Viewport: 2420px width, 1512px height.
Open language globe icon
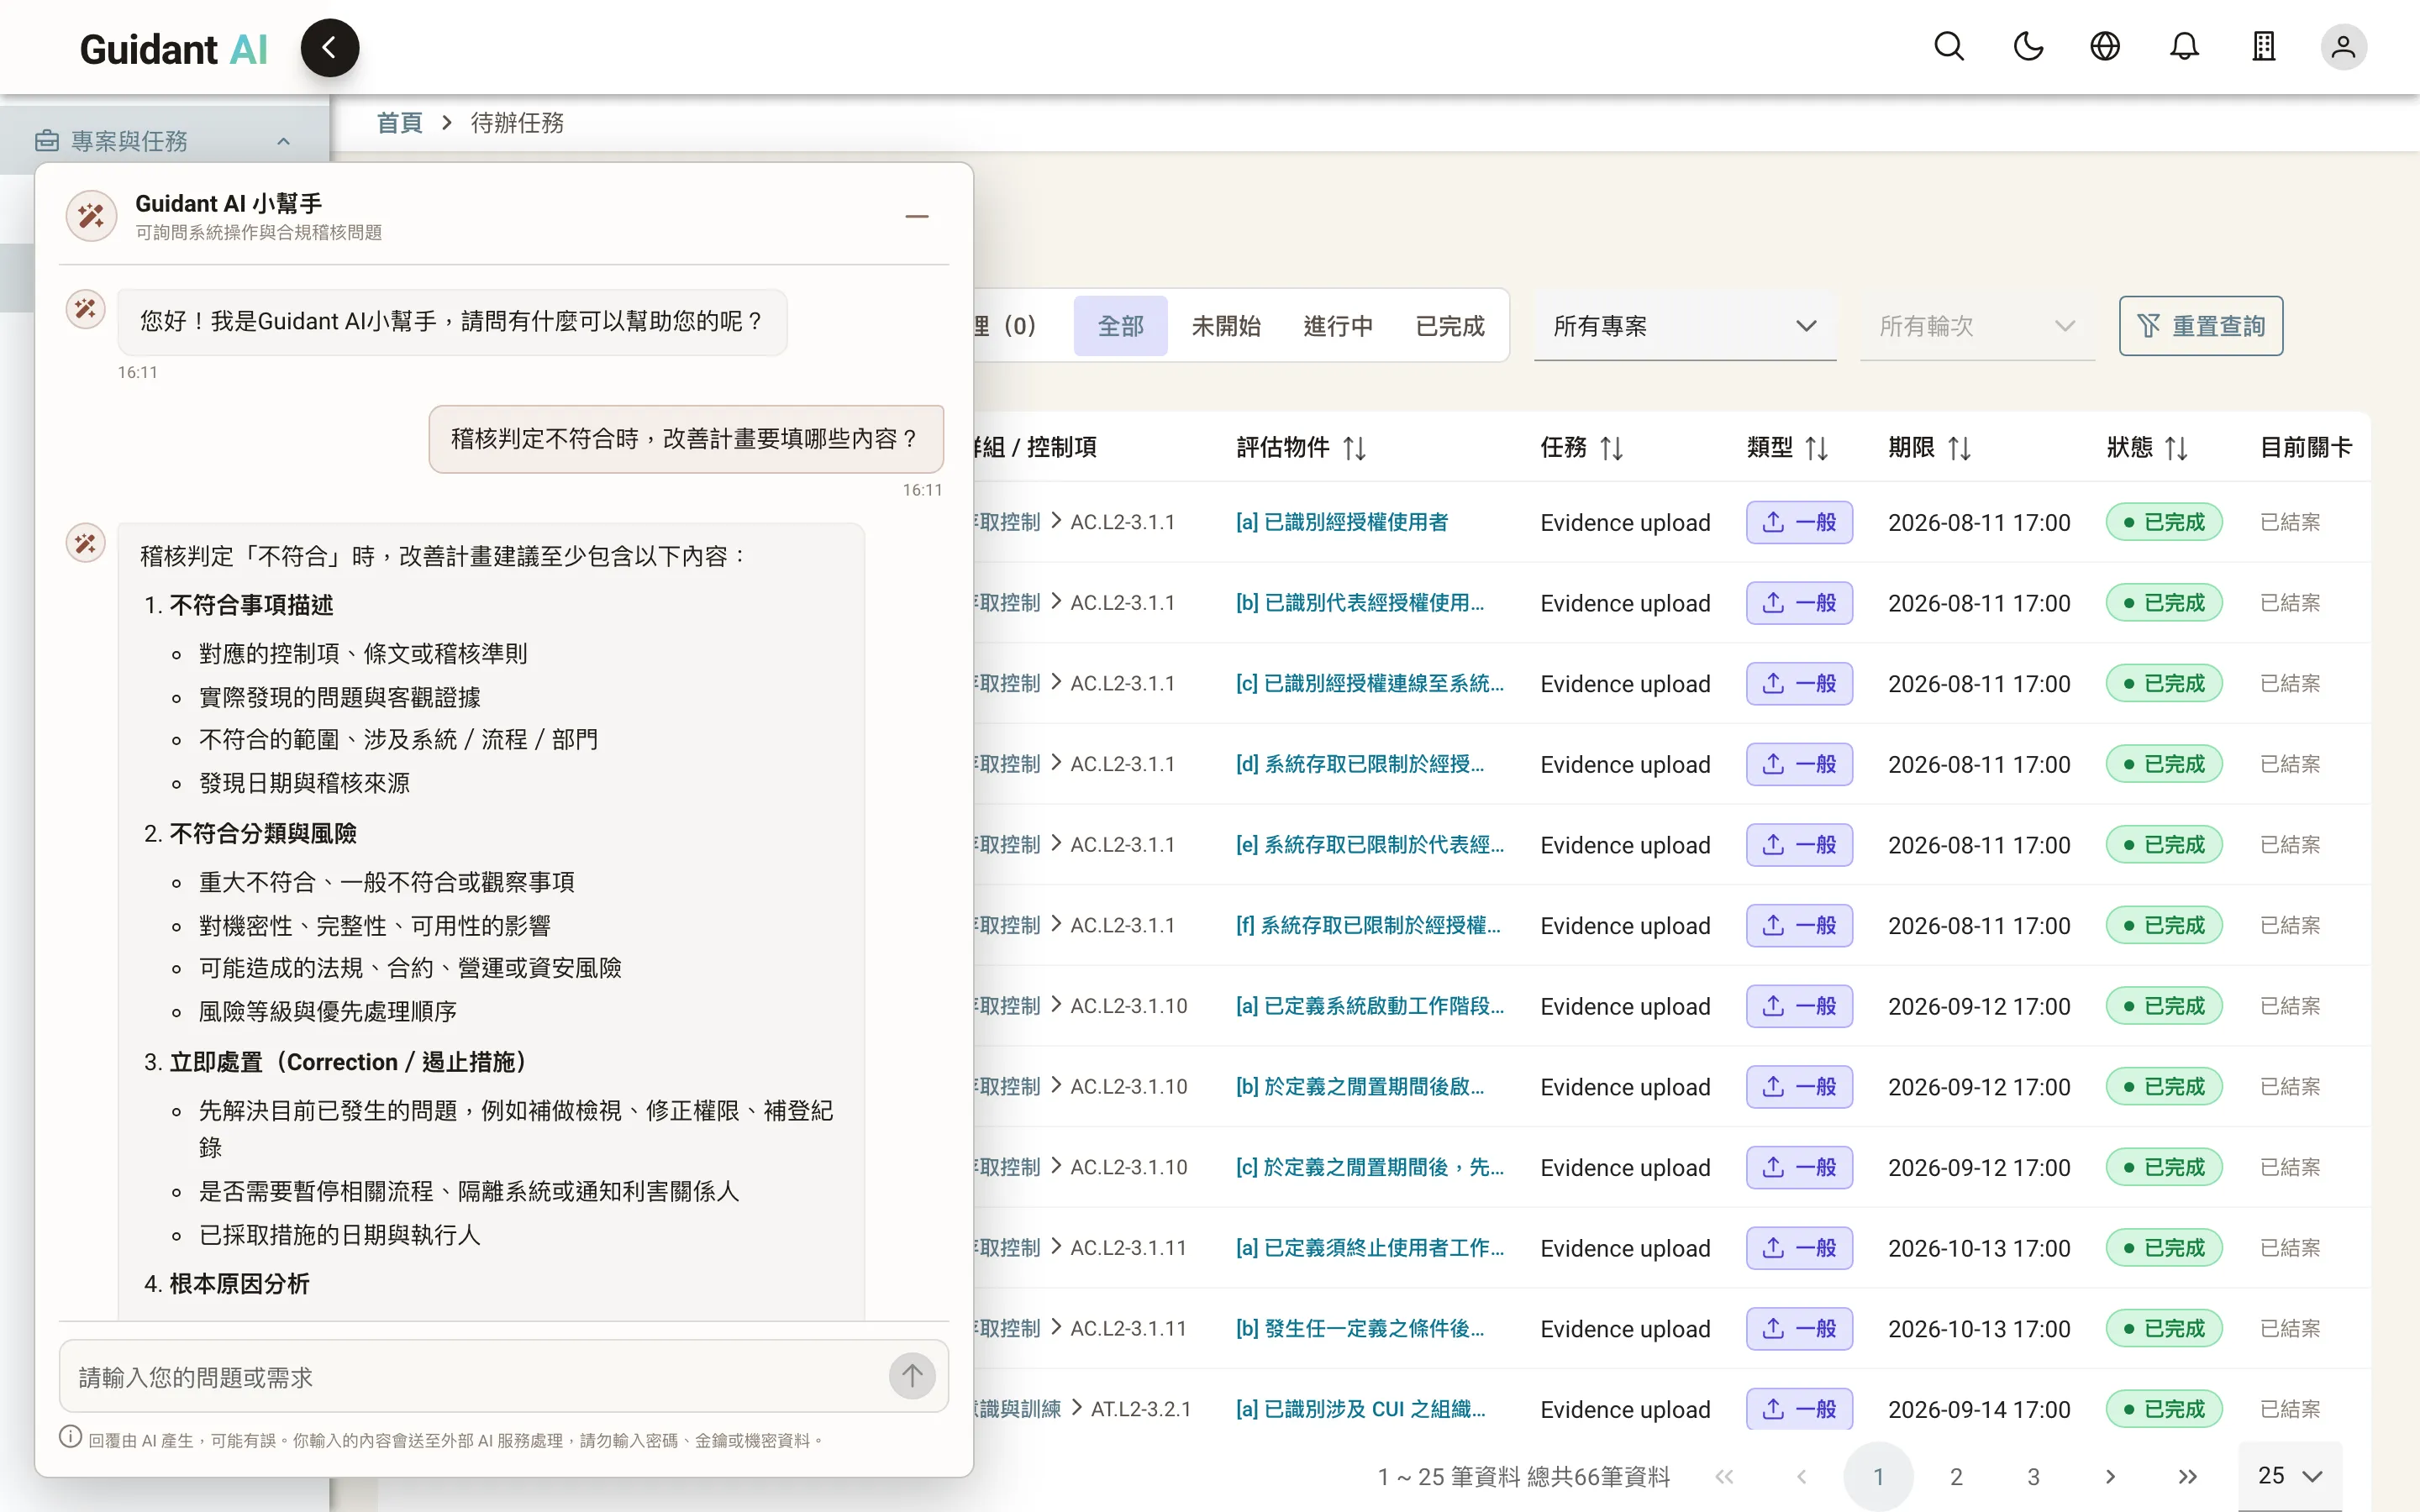[2105, 47]
